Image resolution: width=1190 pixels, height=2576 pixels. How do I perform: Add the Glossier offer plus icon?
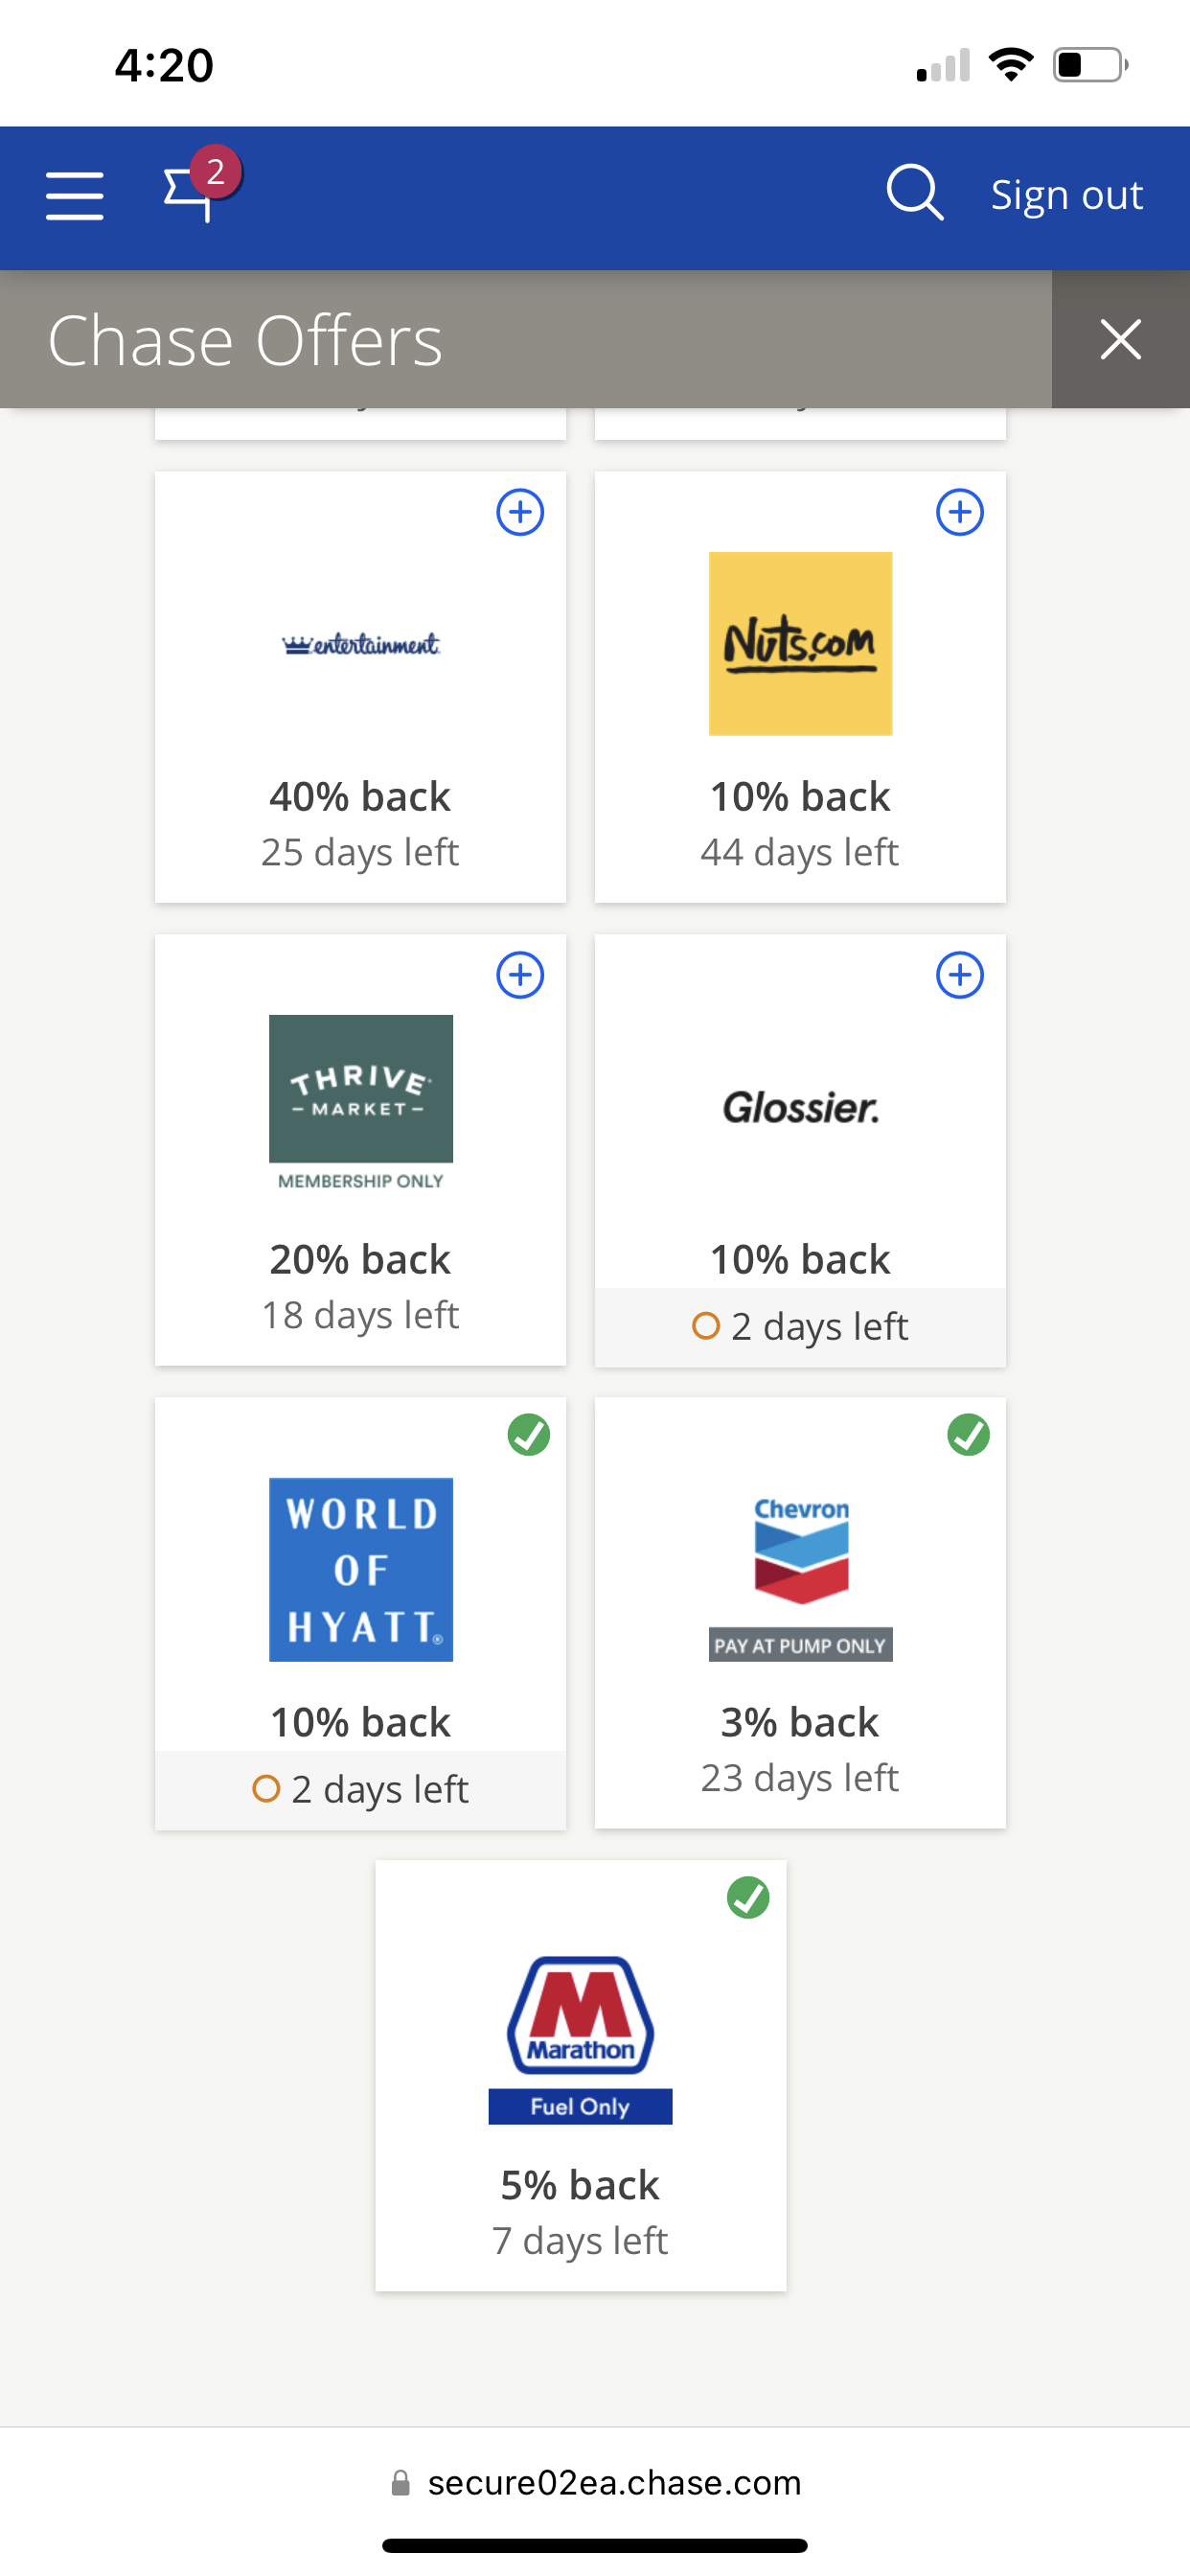click(x=959, y=975)
